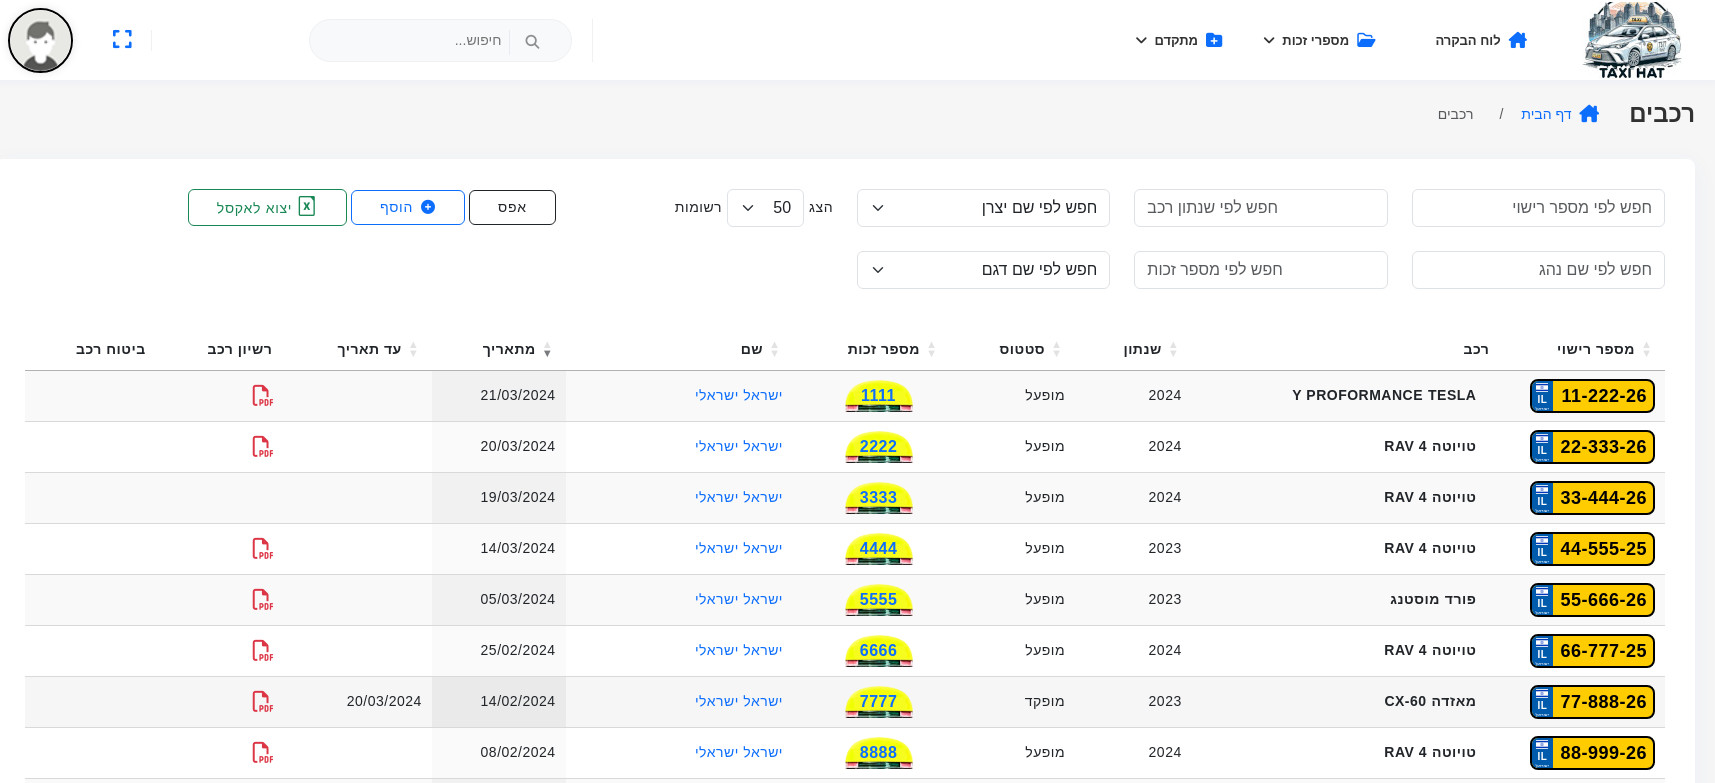Image resolution: width=1715 pixels, height=783 pixels.
Task: Click יצוא לאקסל export button
Action: tap(267, 208)
